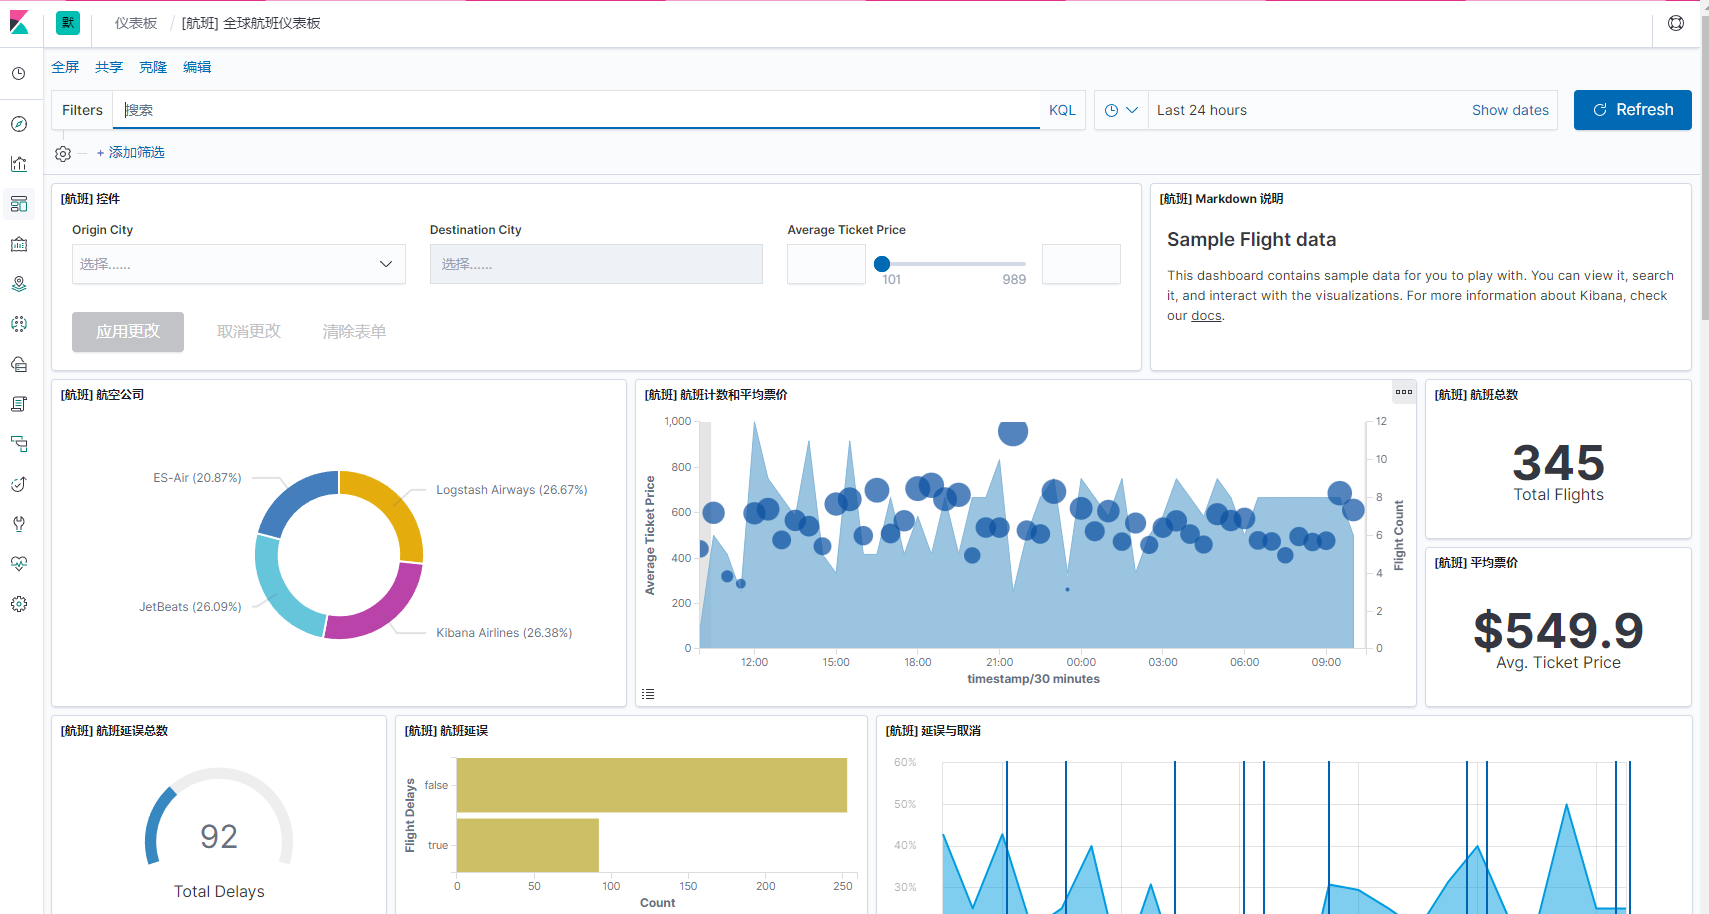Click the Average Ticket Price slider handle

pyautogui.click(x=882, y=264)
